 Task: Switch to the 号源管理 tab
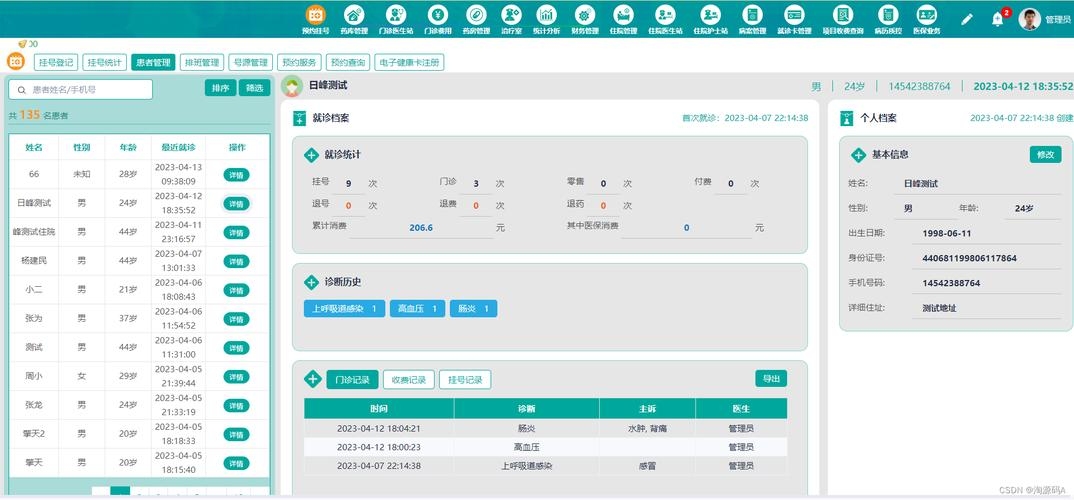coord(251,62)
